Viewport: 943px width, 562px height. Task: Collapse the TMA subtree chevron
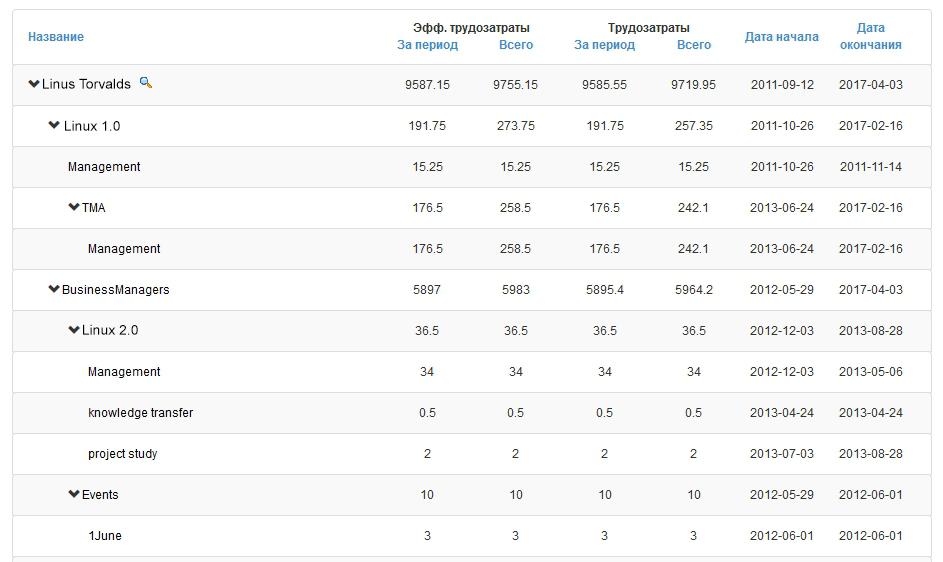point(74,207)
